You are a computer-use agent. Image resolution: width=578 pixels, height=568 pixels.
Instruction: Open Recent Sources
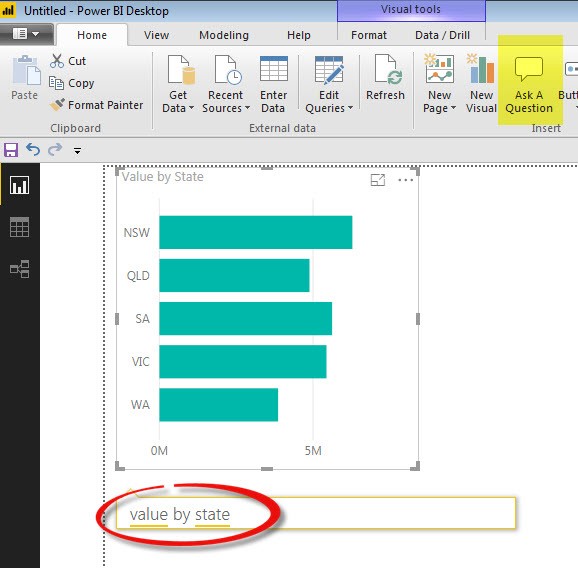tap(226, 84)
